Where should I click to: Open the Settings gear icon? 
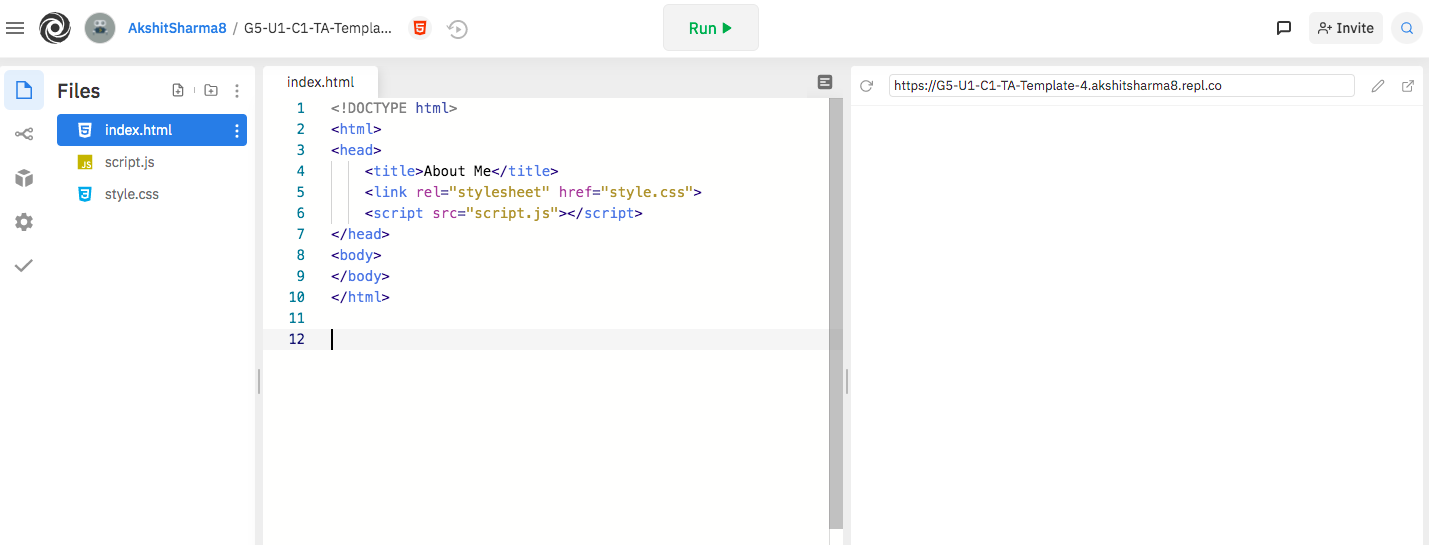pos(24,222)
